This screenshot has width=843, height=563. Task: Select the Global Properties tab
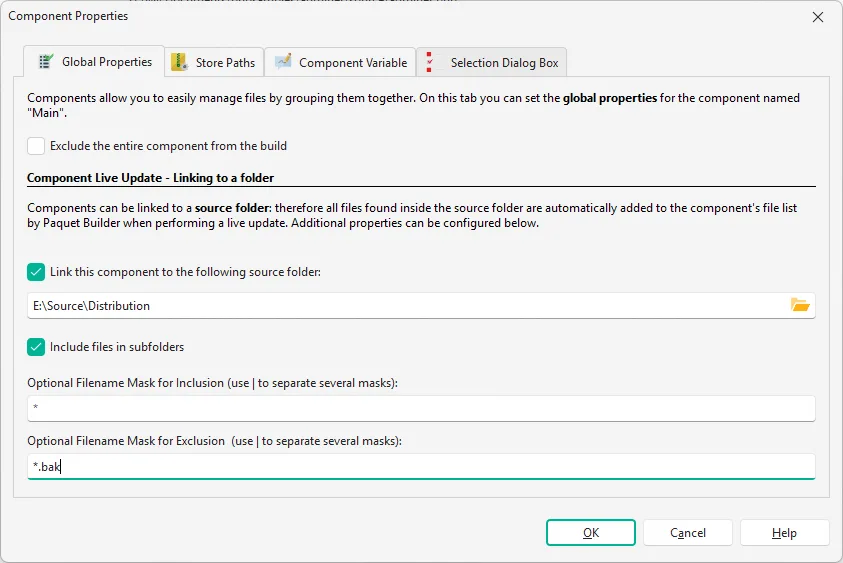[106, 62]
